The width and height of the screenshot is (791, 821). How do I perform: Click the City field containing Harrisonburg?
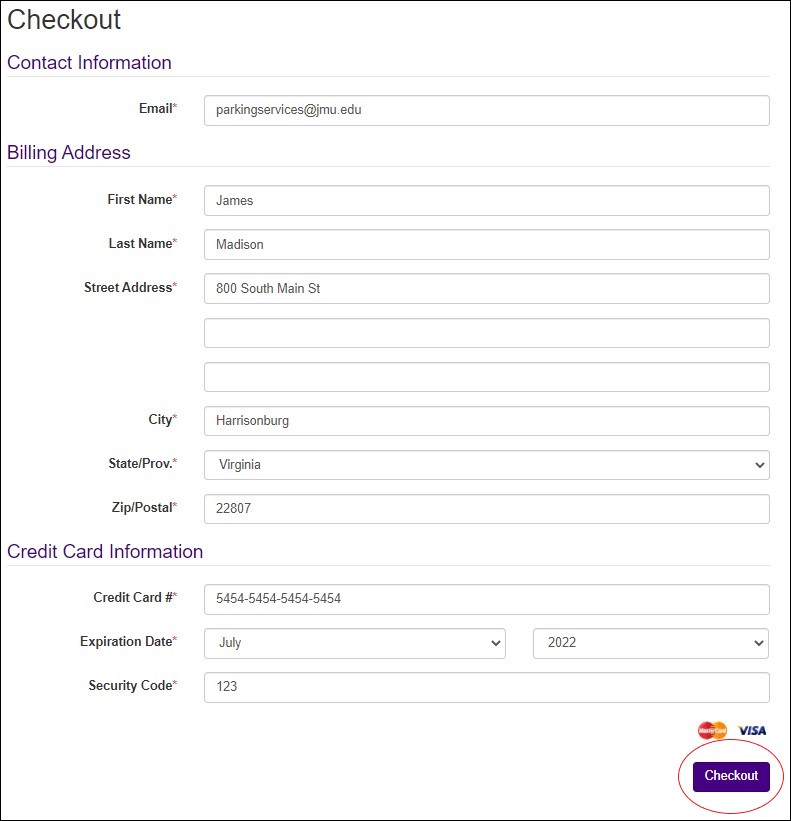click(x=486, y=420)
